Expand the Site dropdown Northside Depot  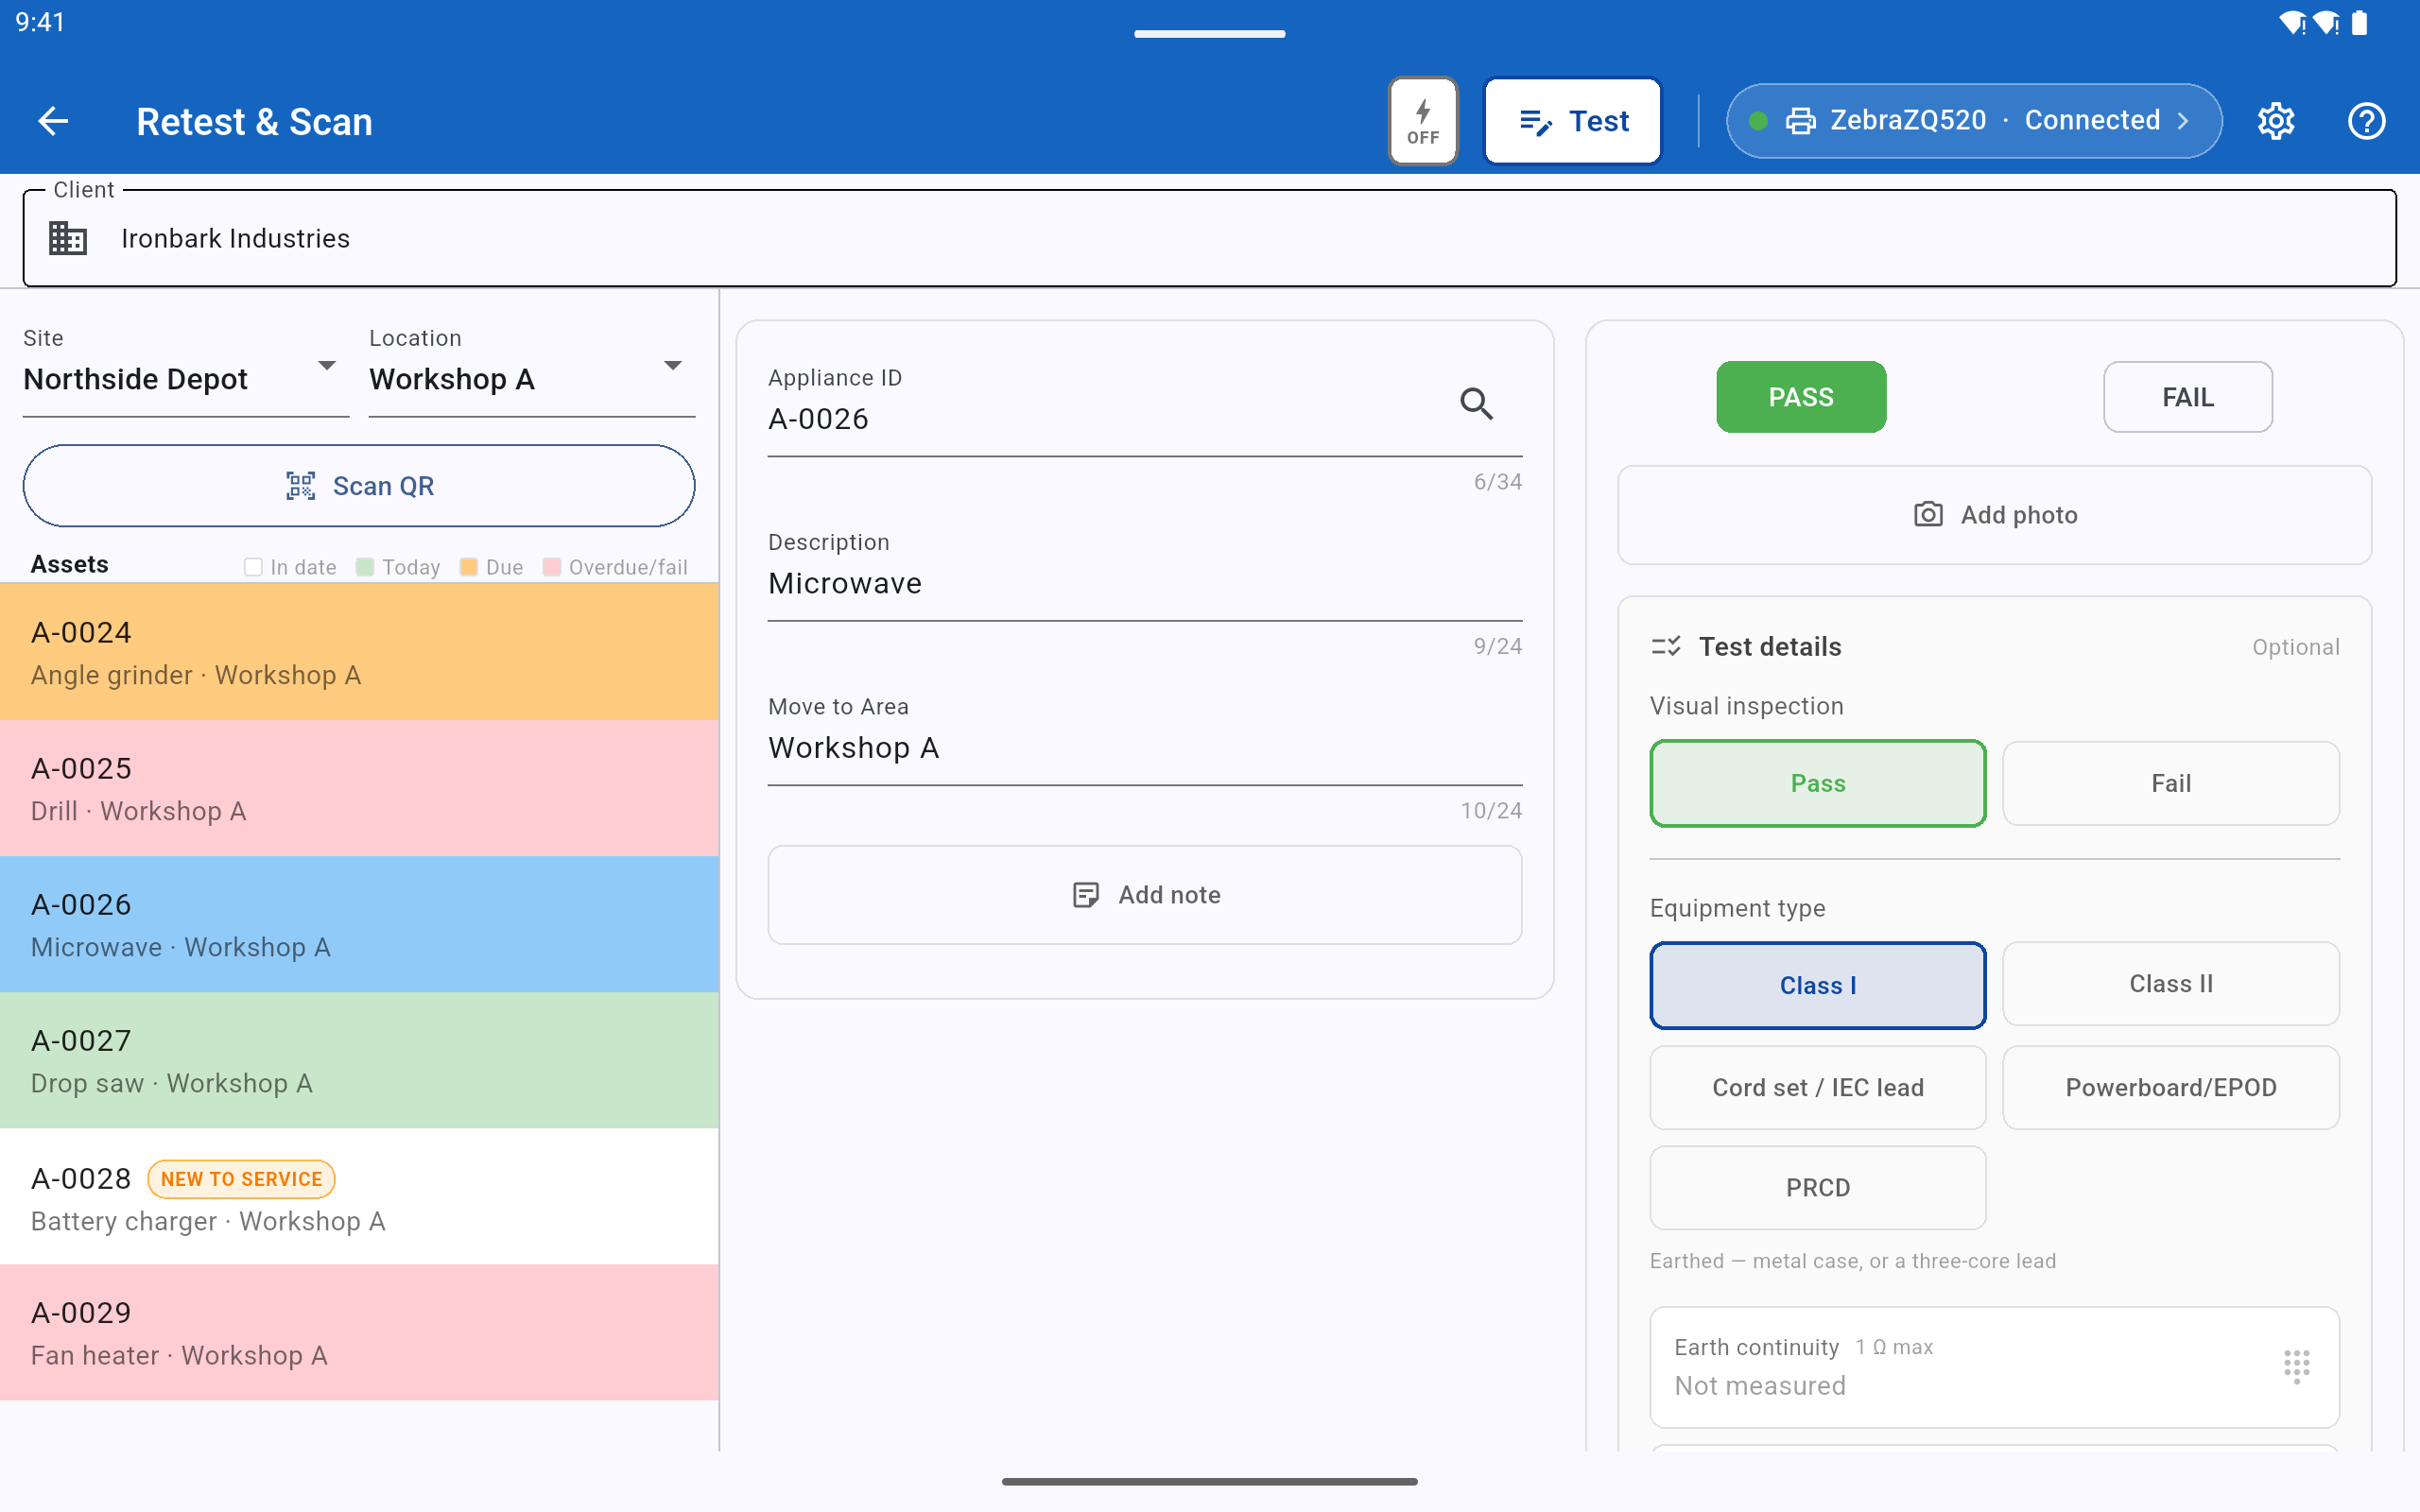tap(185, 370)
